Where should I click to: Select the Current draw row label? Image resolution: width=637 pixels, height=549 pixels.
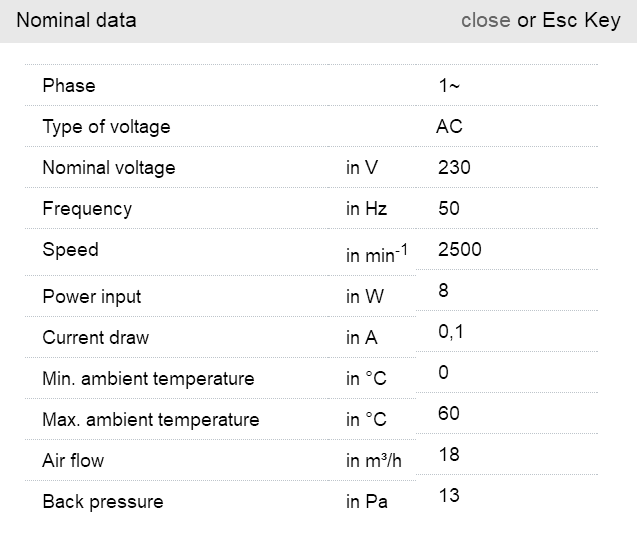(x=95, y=338)
